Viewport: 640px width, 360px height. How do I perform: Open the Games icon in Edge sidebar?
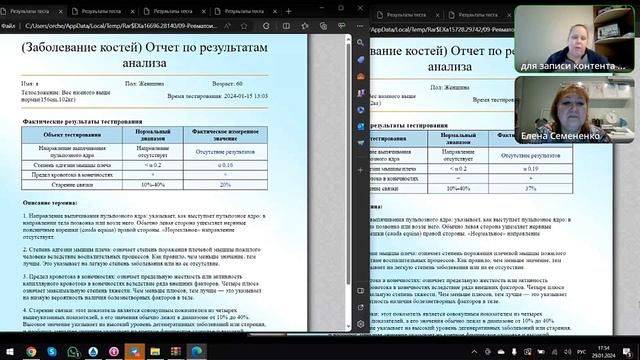(x=360, y=93)
